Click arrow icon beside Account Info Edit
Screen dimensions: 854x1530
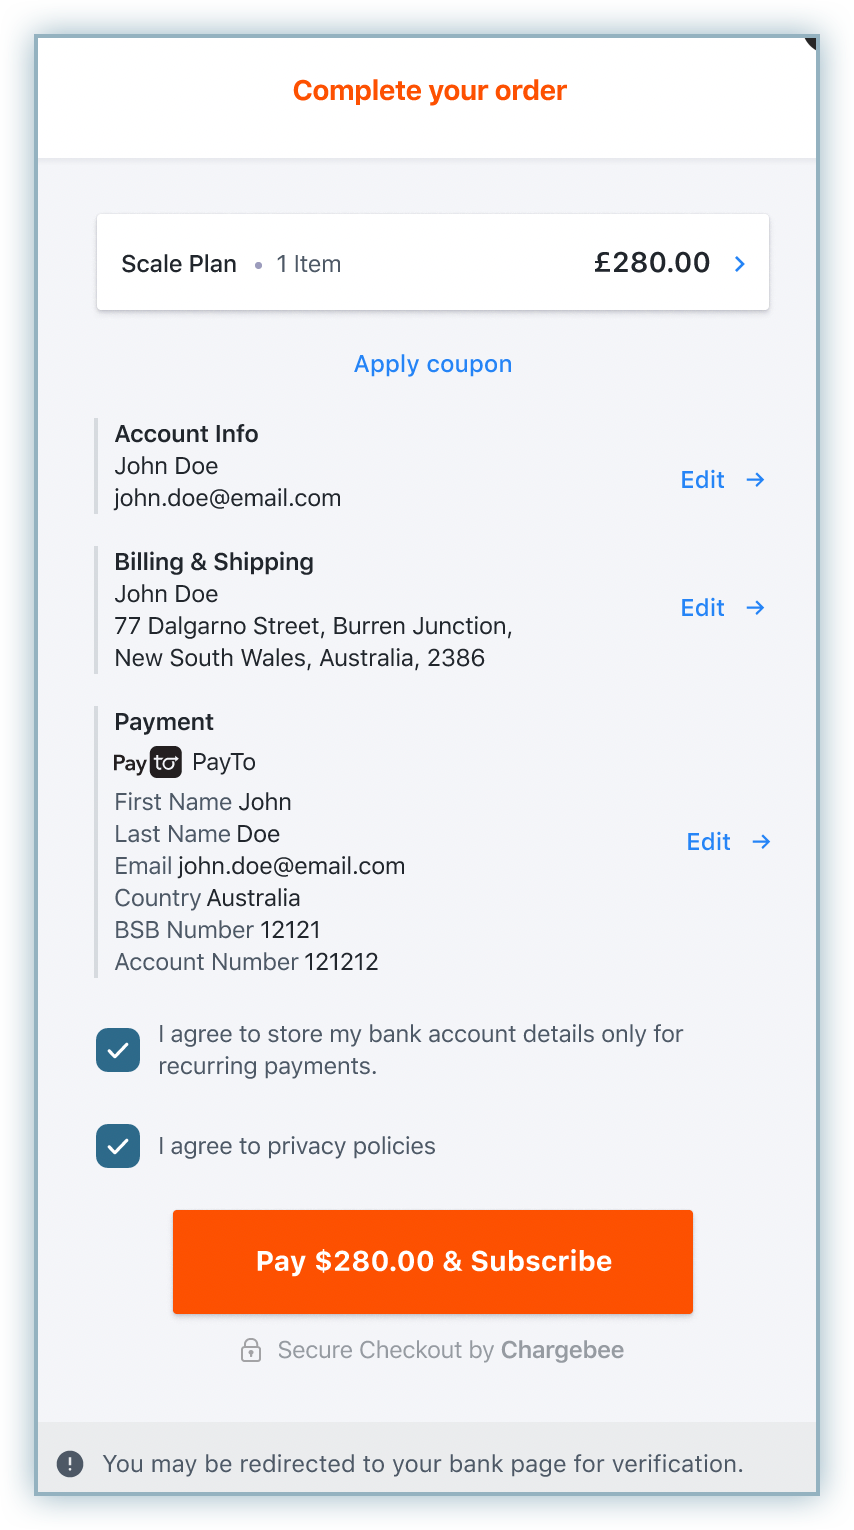pyautogui.click(x=756, y=480)
